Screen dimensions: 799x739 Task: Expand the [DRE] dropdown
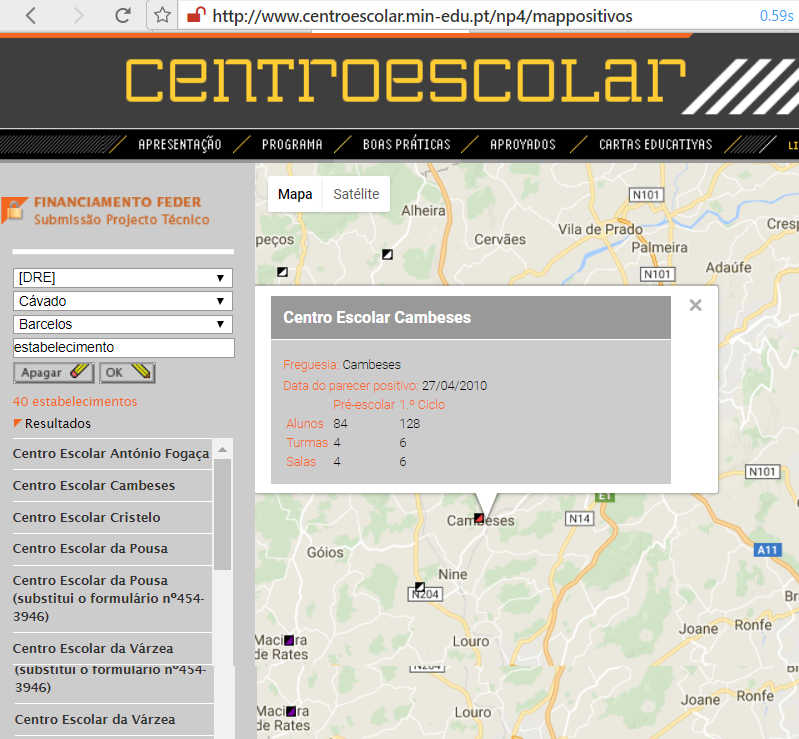tap(123, 278)
